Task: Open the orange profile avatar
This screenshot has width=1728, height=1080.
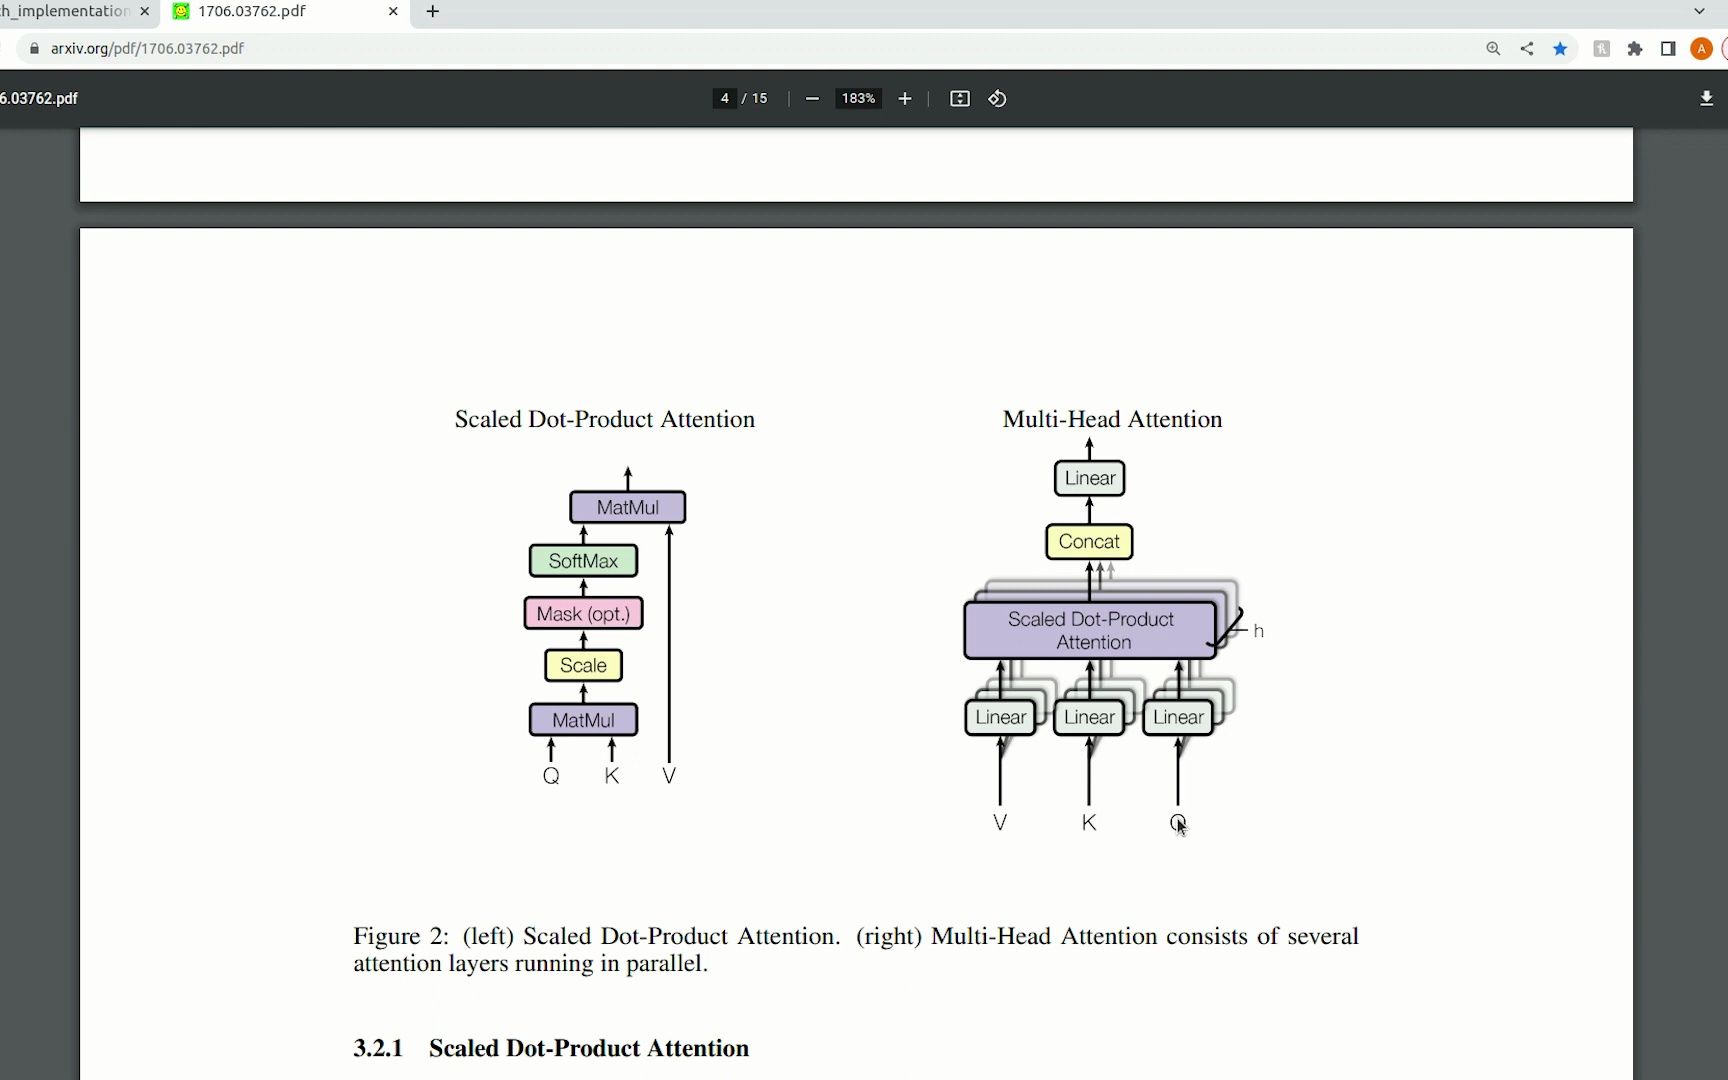Action: tap(1701, 48)
